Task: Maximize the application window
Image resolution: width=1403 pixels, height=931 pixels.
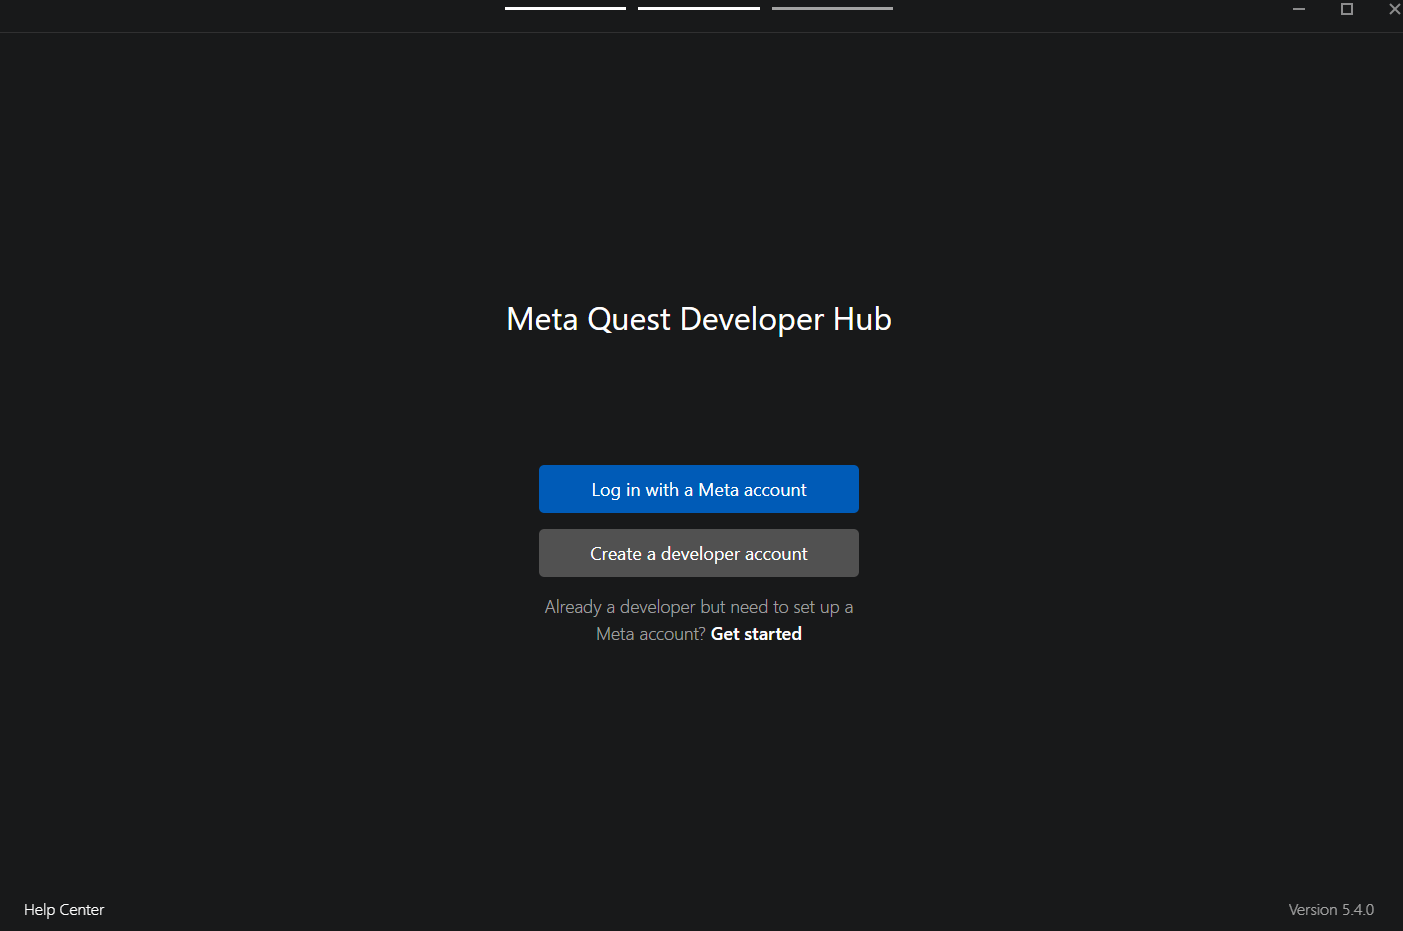Action: click(1346, 9)
